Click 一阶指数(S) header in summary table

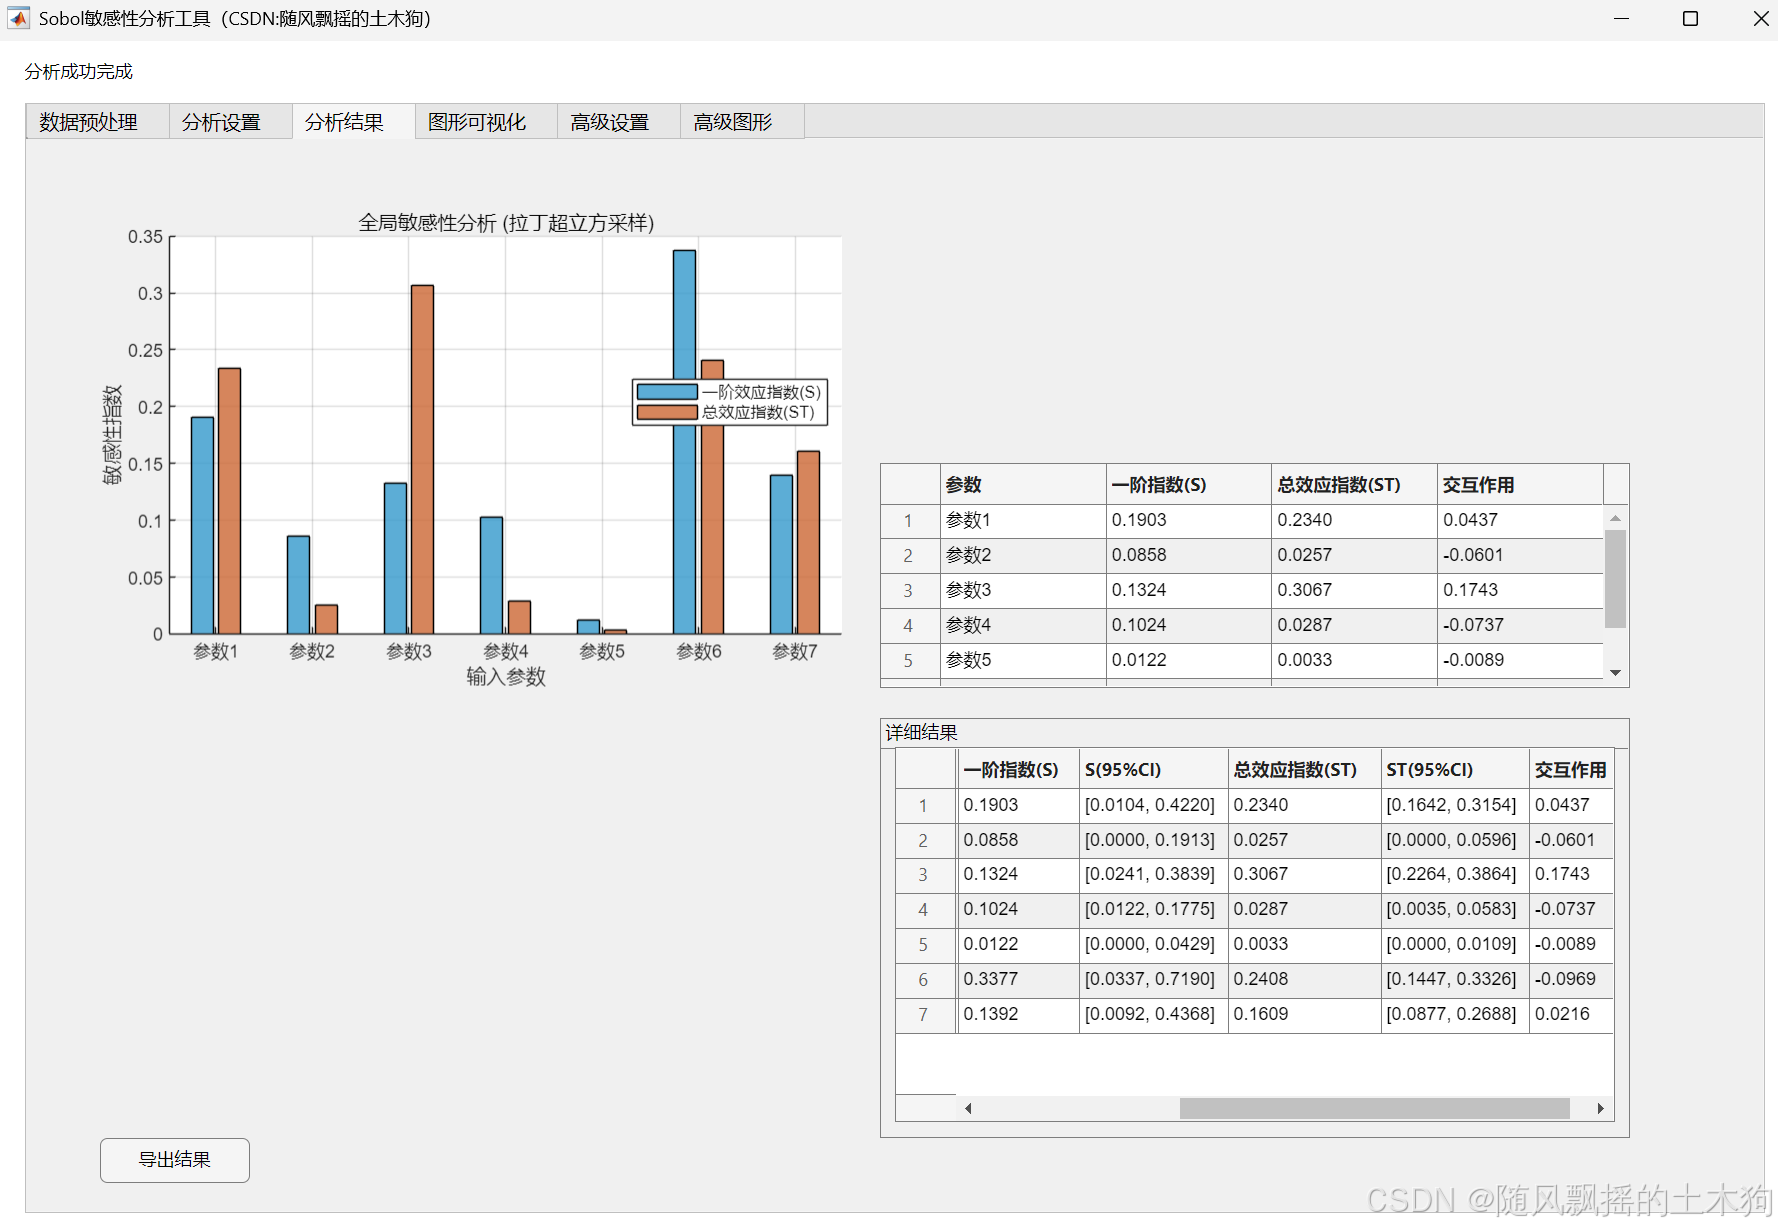point(1189,485)
